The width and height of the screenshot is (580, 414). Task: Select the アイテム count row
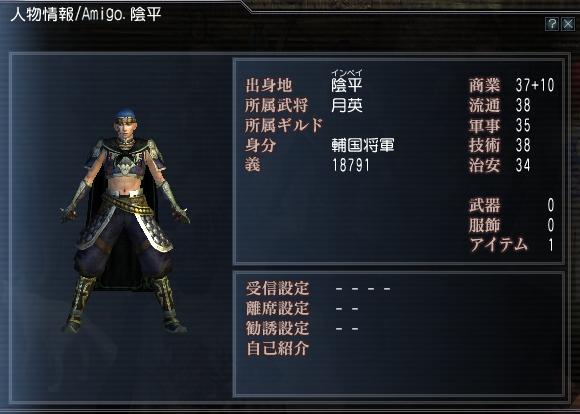(x=512, y=245)
